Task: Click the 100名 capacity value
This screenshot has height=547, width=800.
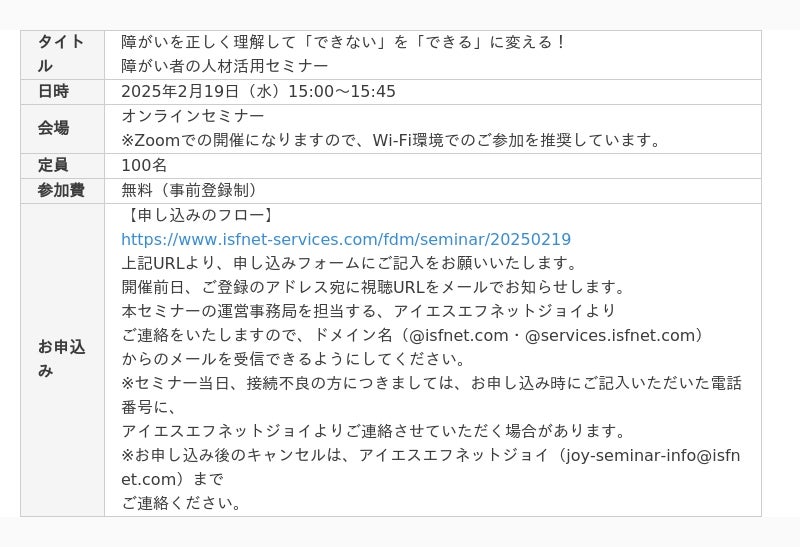Action: [x=144, y=165]
